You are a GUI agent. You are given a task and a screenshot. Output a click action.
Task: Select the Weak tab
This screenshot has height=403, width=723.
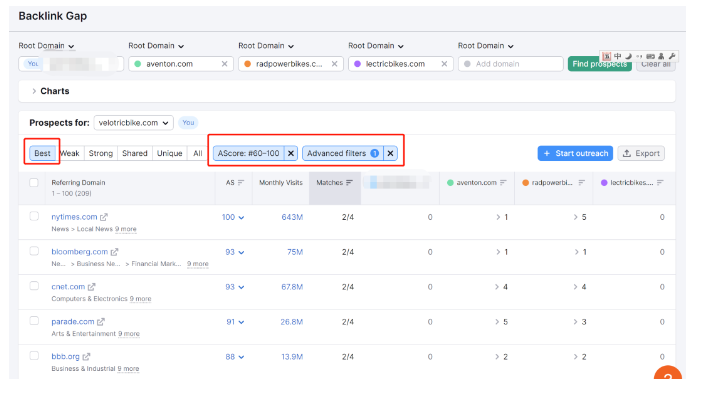(70, 153)
